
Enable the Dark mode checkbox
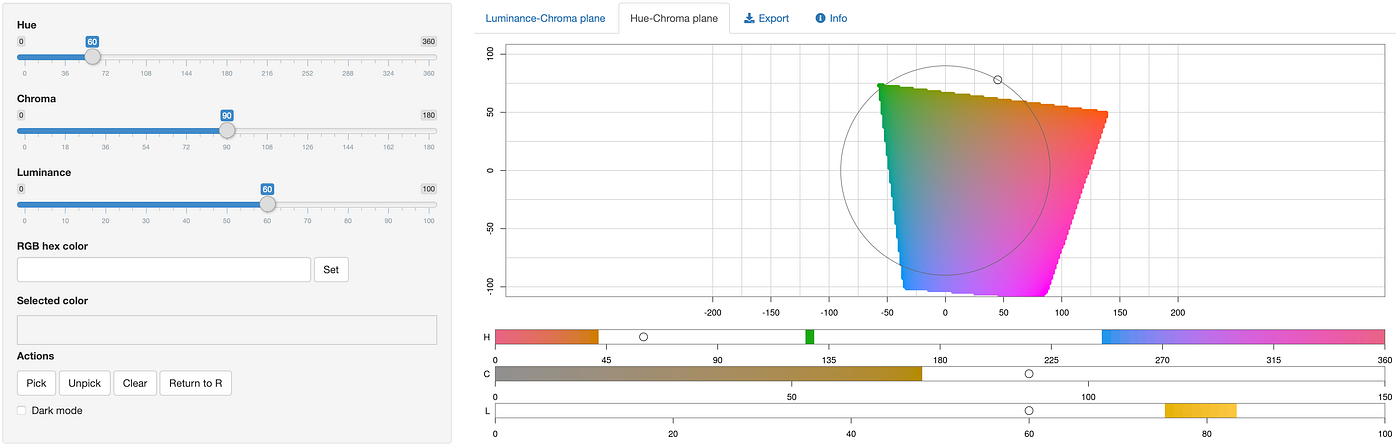(22, 410)
